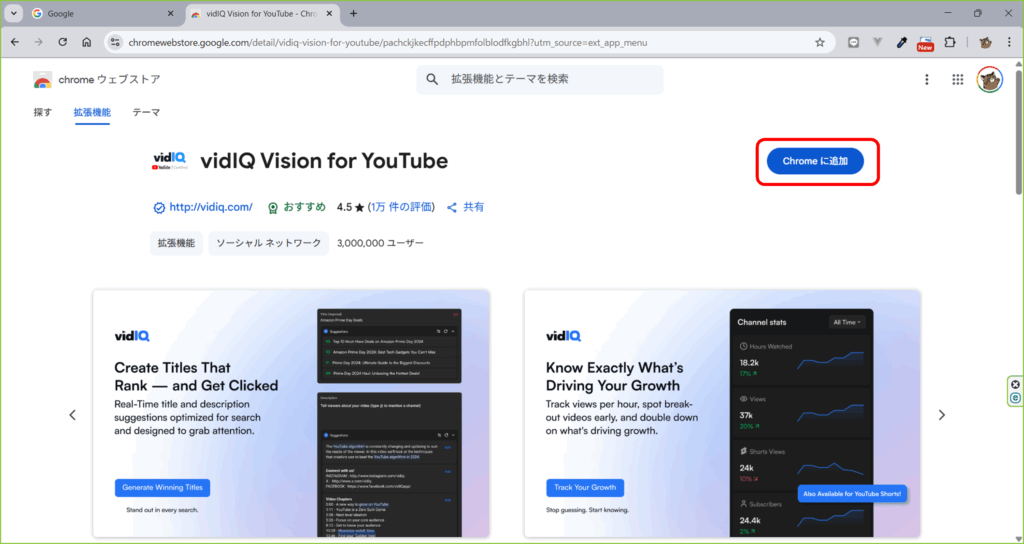The height and width of the screenshot is (544, 1024).
Task: Open Chrome's three-dot browser menu
Action: click(1010, 42)
